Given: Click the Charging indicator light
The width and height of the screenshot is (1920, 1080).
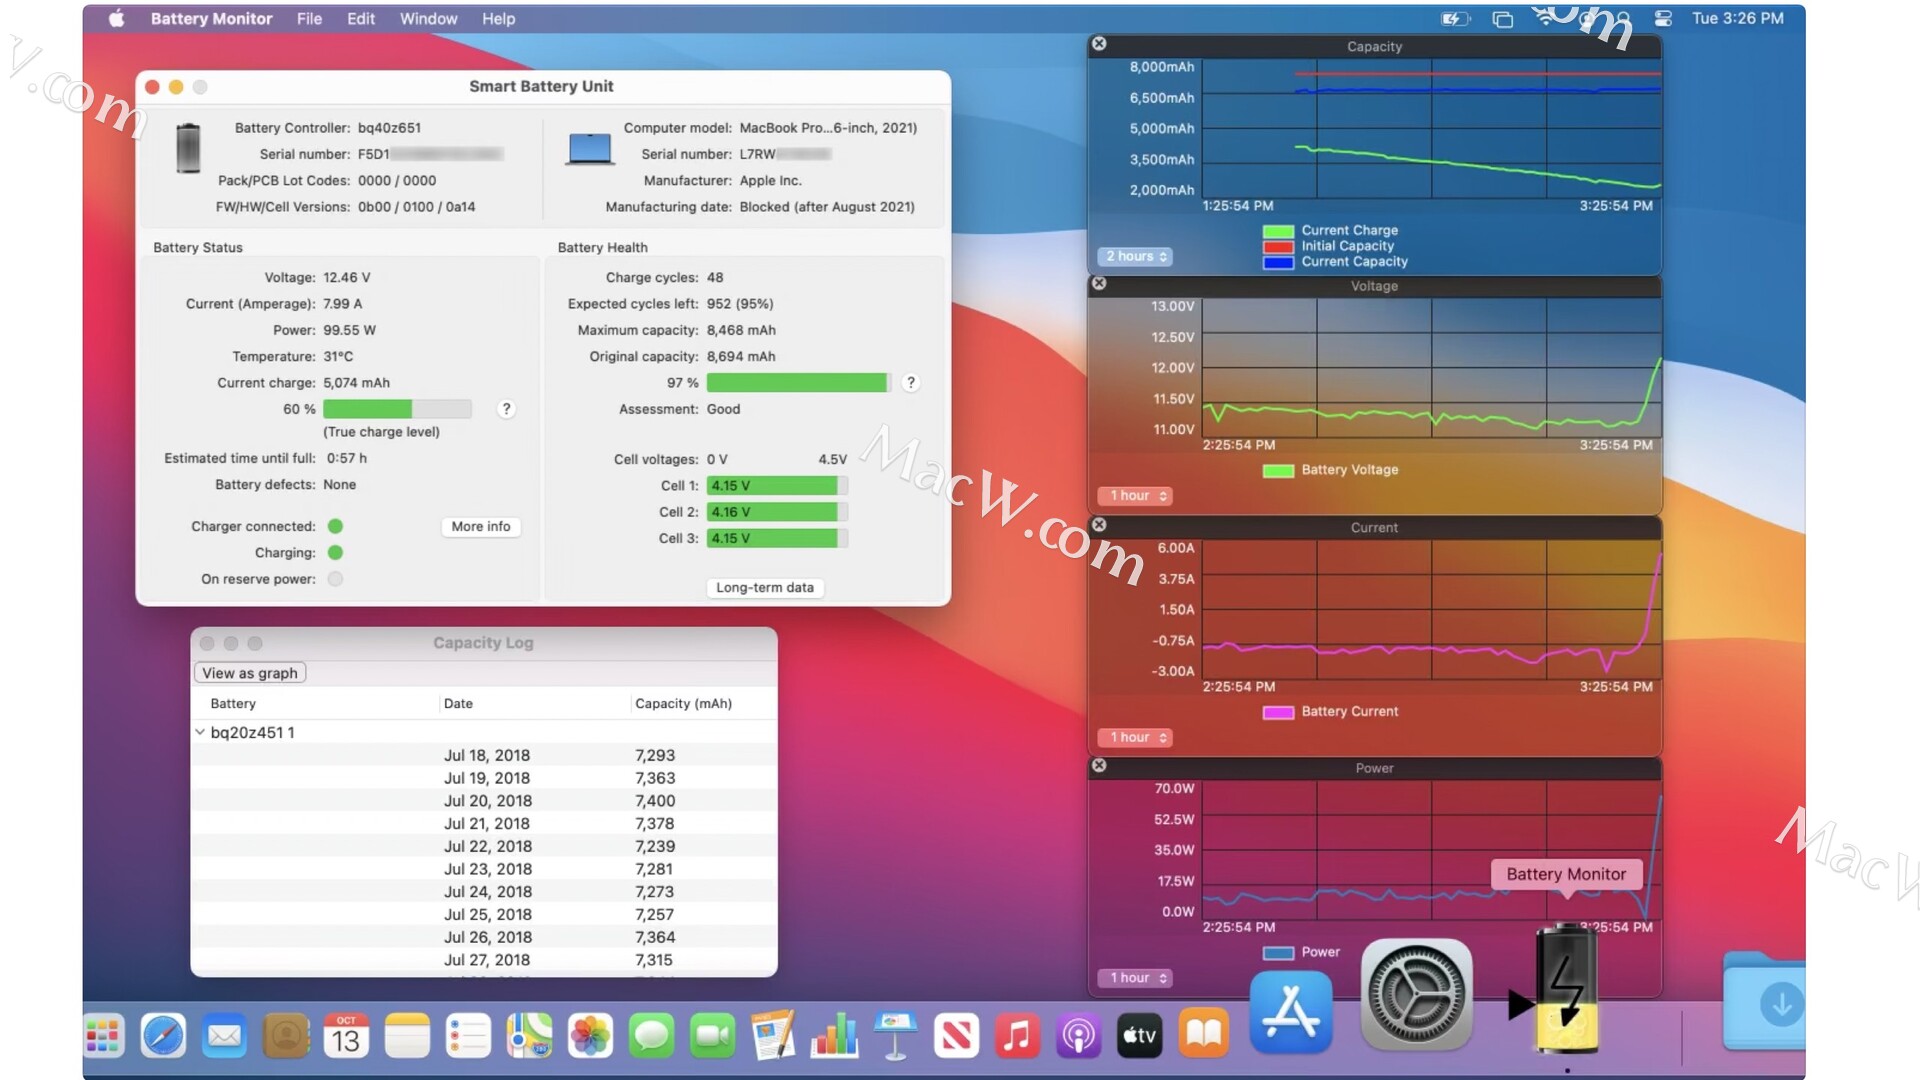Looking at the screenshot, I should [x=335, y=552].
